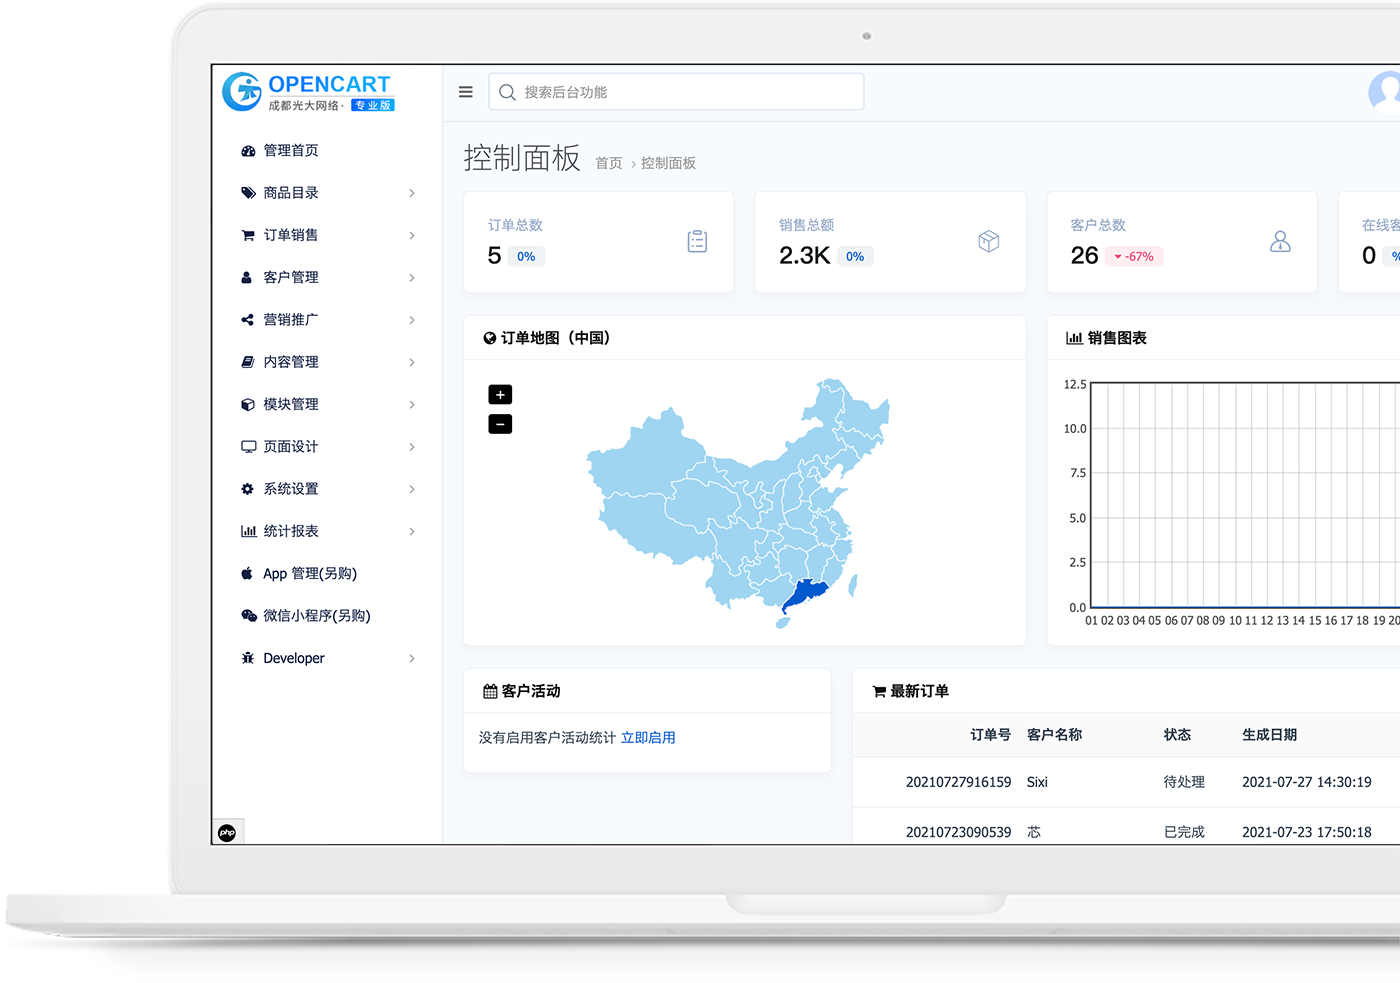Click the hamburger menu toggle icon

[465, 92]
